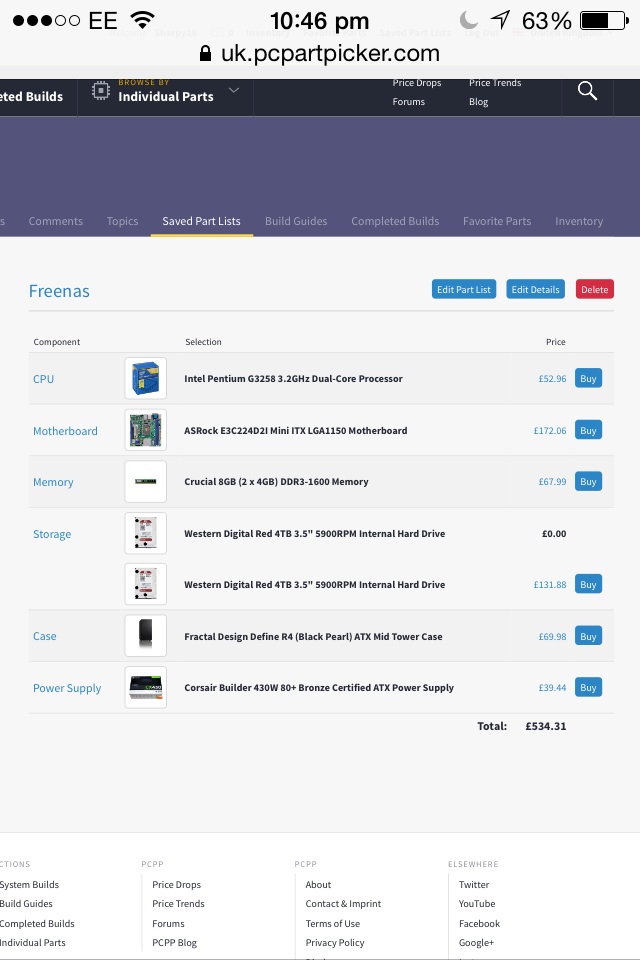The image size is (640, 960).
Task: Click the Edit Part List button
Action: pyautogui.click(x=464, y=289)
